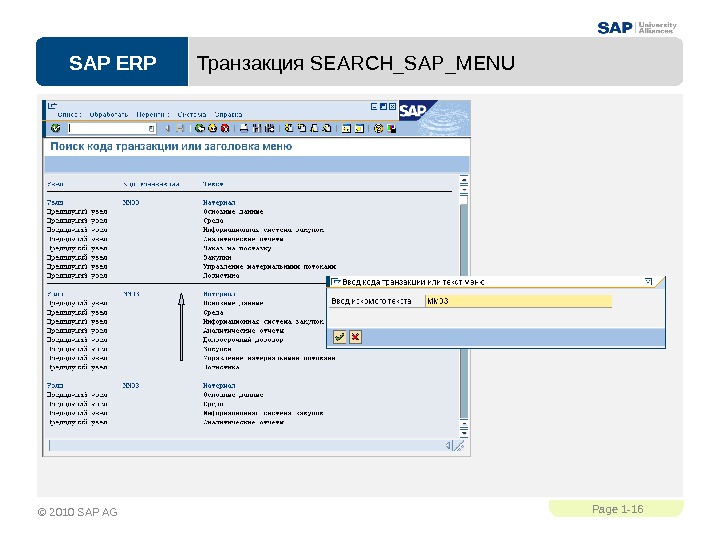Click the page-down button above scrollbar bottom arrow
The width and height of the screenshot is (720, 540).
pyautogui.click(x=464, y=425)
